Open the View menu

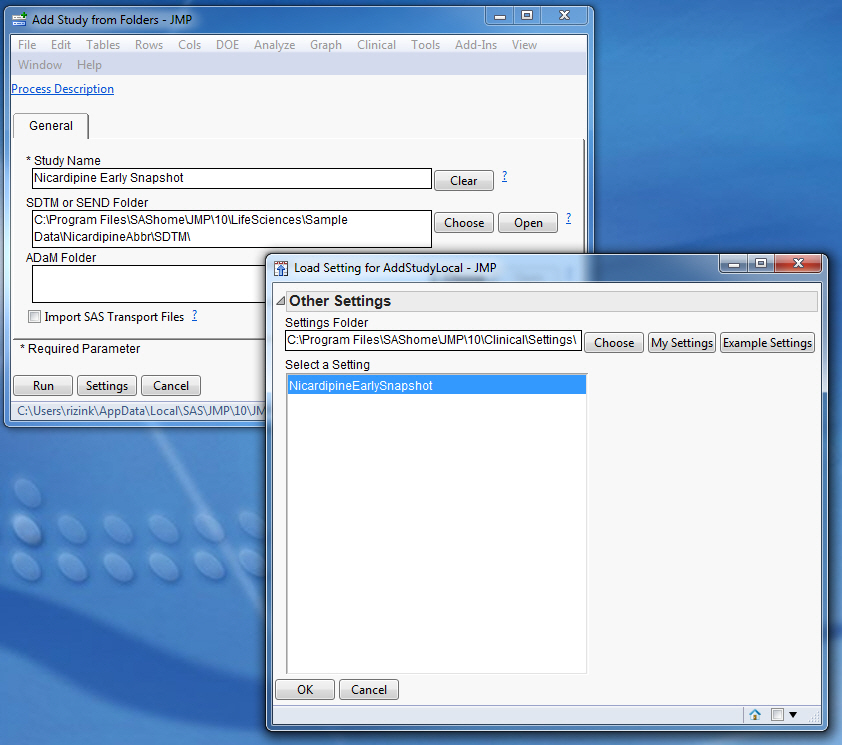click(524, 45)
